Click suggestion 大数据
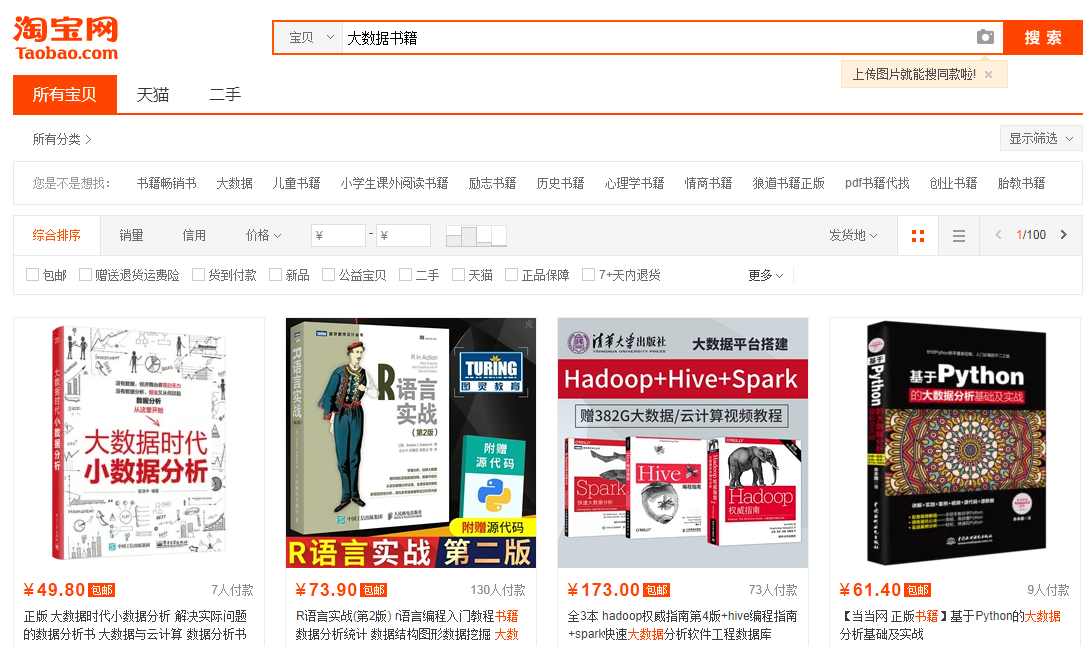The height and width of the screenshot is (646, 1084). 234,183
